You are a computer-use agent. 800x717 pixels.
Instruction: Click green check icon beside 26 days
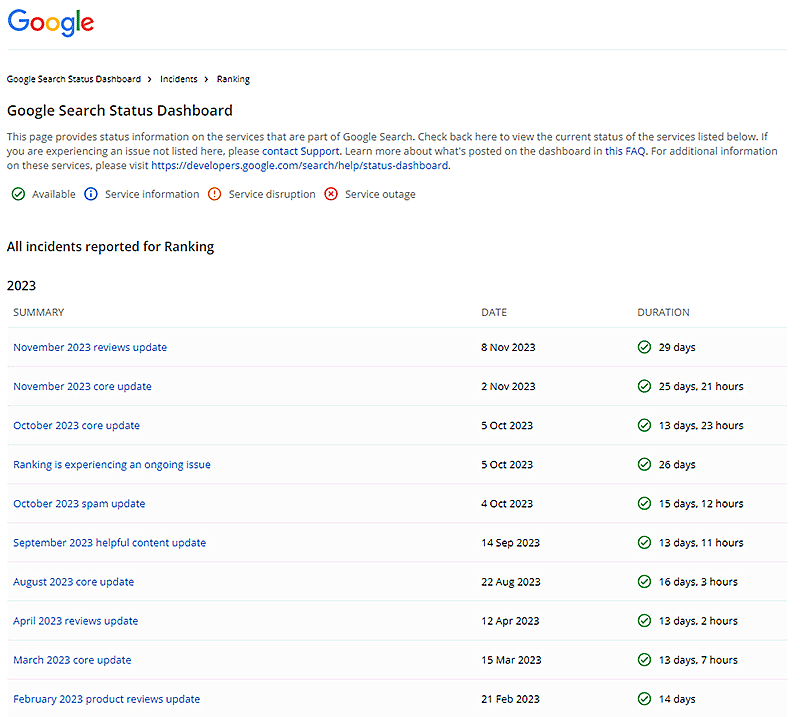(644, 465)
